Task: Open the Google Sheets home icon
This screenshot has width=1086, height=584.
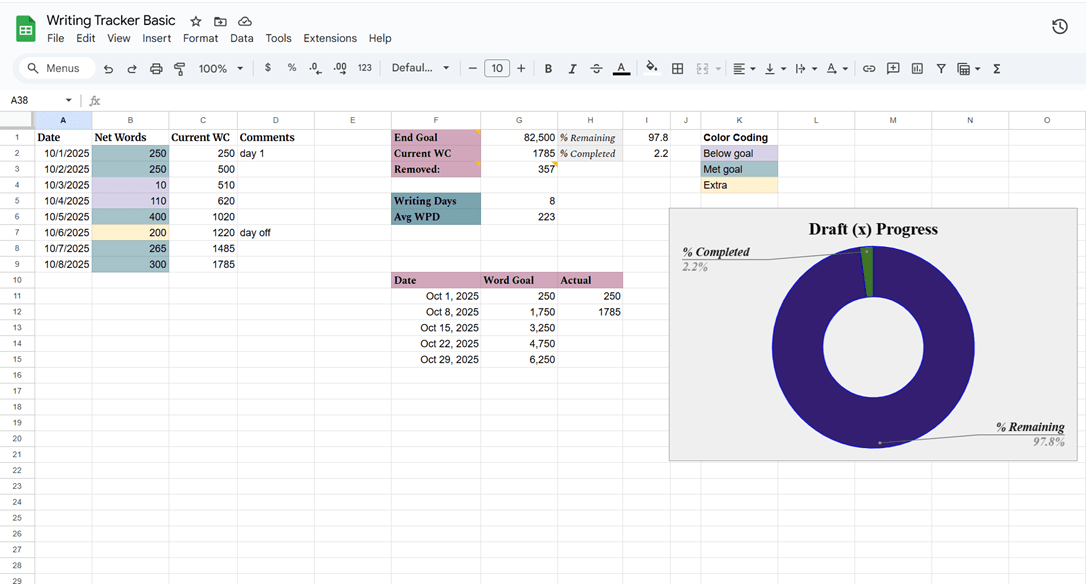Action: (26, 29)
